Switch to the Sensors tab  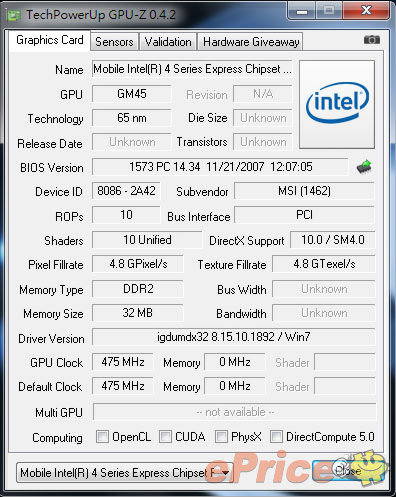(114, 42)
